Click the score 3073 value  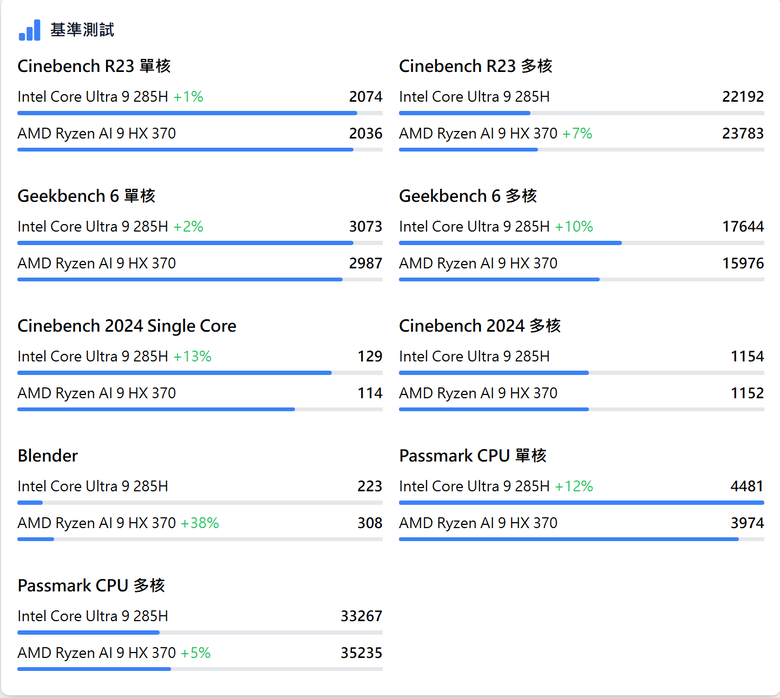366,226
